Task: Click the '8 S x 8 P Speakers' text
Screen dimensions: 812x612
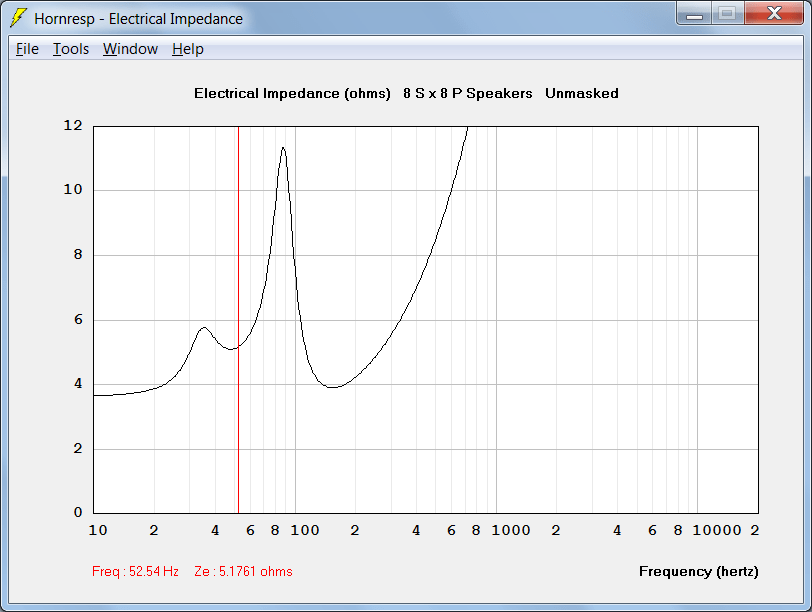Action: pyautogui.click(x=468, y=93)
